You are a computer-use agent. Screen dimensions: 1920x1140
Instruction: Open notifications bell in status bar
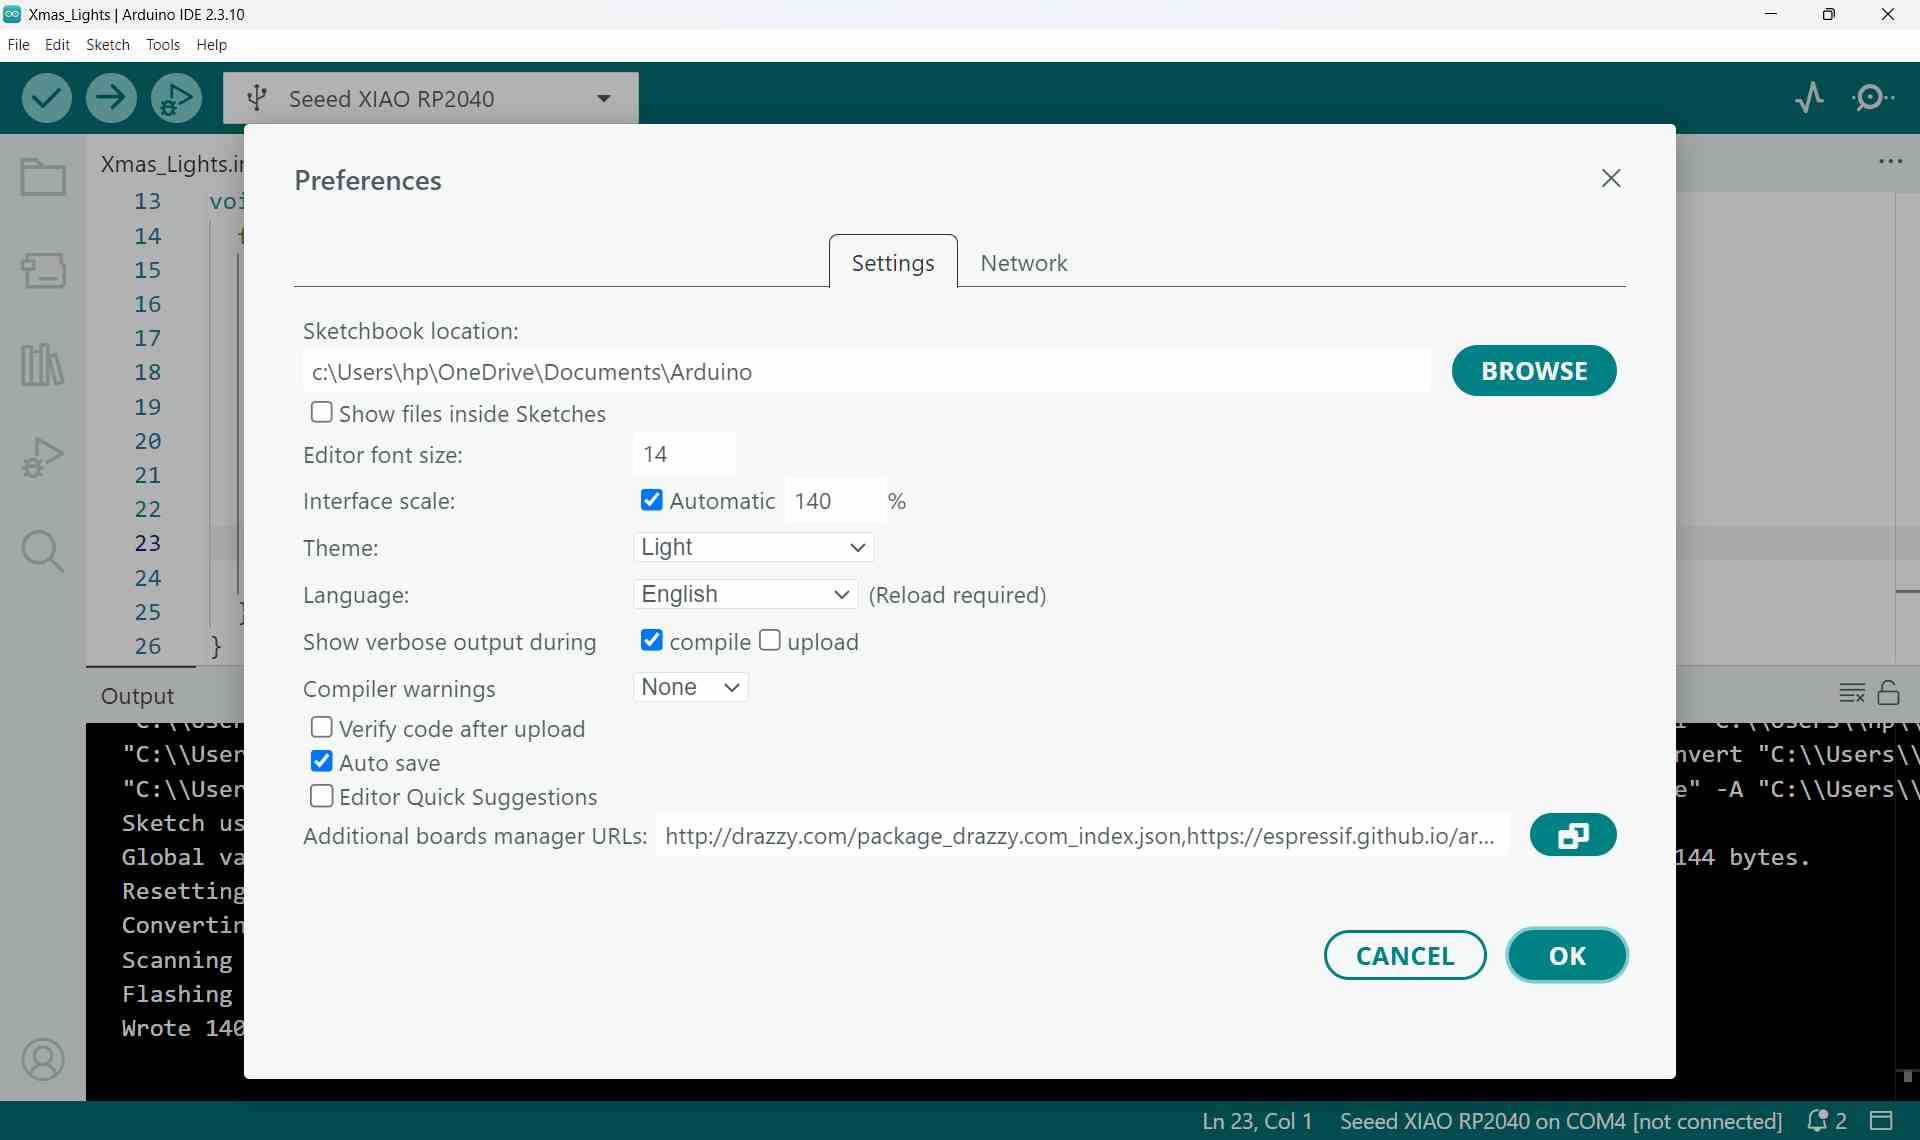[1826, 1121]
